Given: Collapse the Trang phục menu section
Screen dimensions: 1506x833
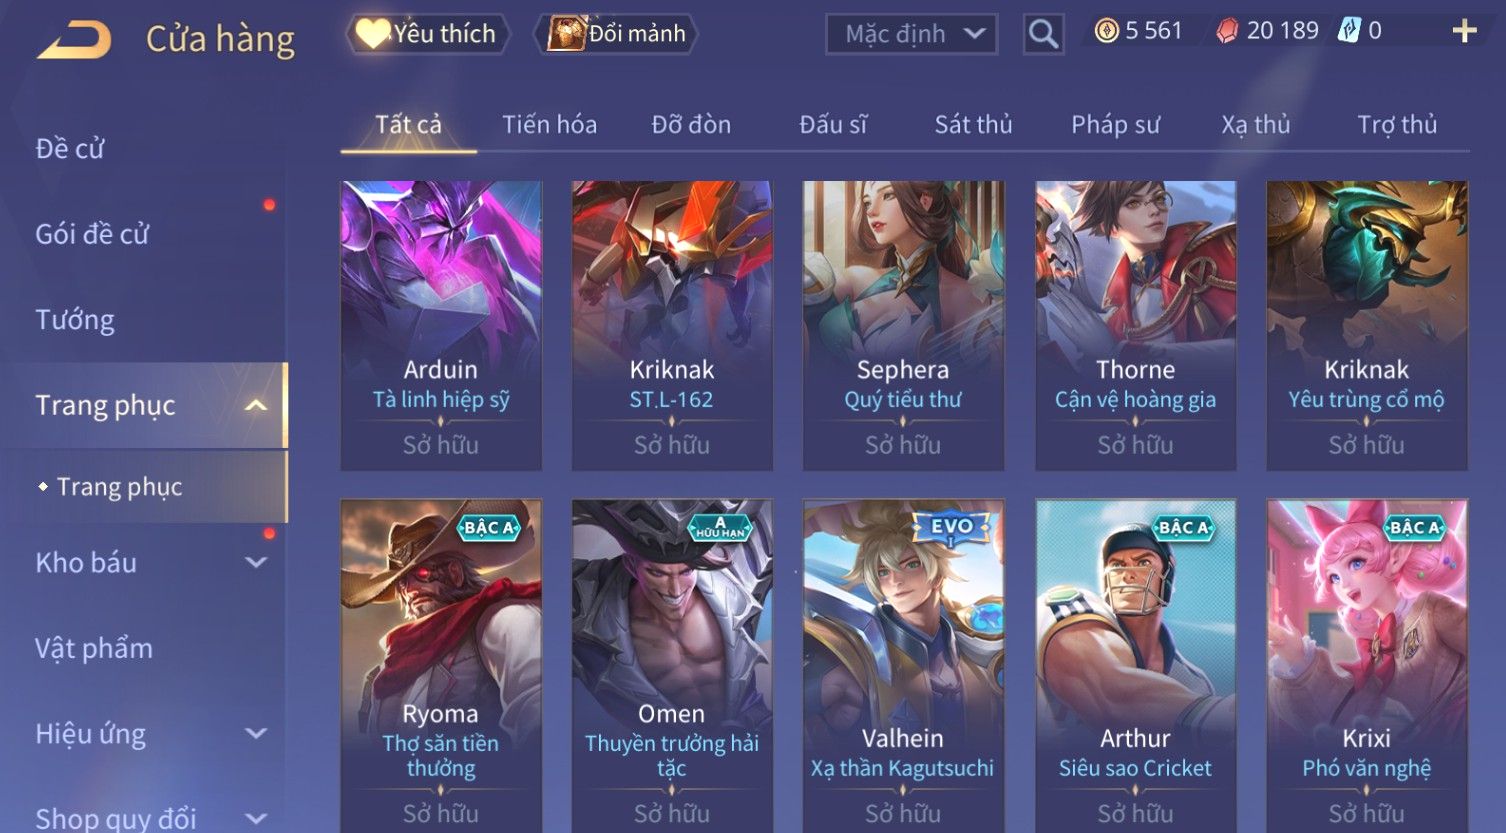Looking at the screenshot, I should click(256, 406).
